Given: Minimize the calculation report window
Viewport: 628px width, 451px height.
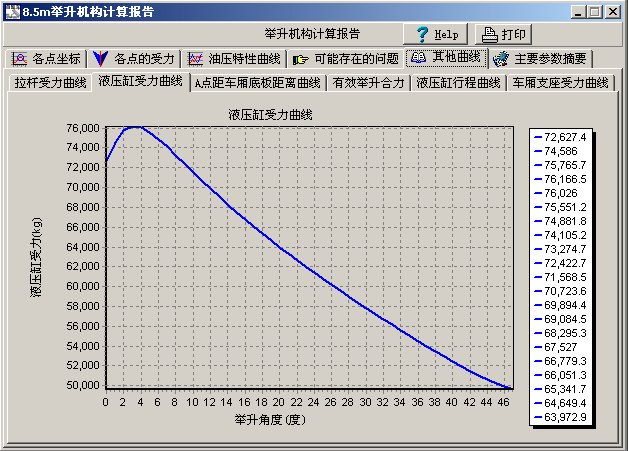Looking at the screenshot, I should tap(578, 12).
